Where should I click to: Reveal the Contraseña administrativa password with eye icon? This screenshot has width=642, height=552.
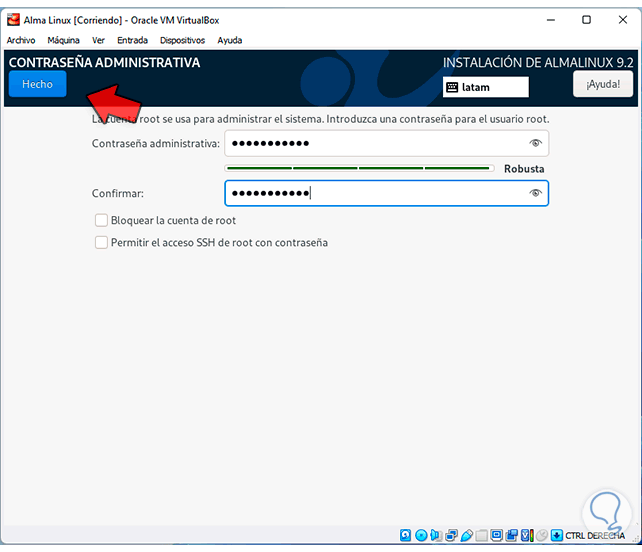[535, 143]
